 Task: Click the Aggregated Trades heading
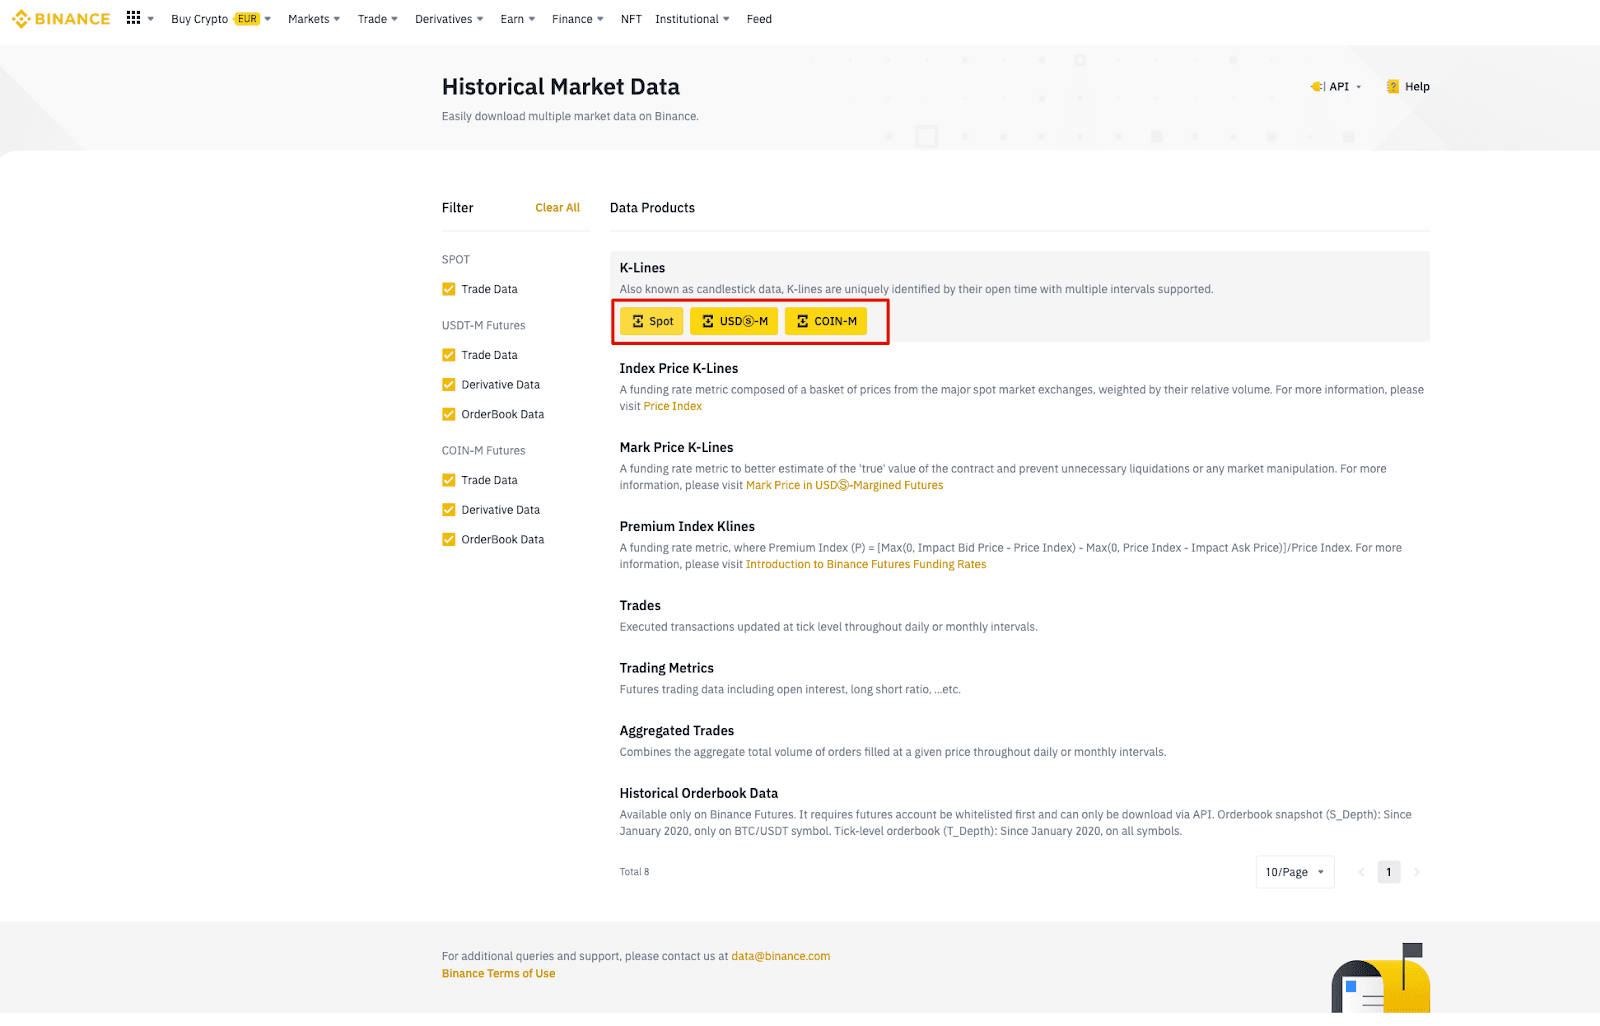click(x=677, y=731)
